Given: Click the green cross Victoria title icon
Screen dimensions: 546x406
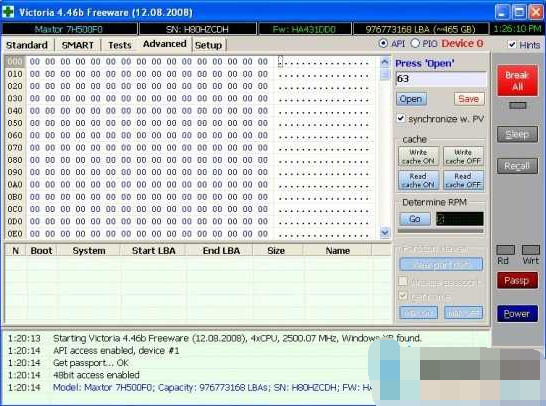Looking at the screenshot, I should [x=8, y=12].
